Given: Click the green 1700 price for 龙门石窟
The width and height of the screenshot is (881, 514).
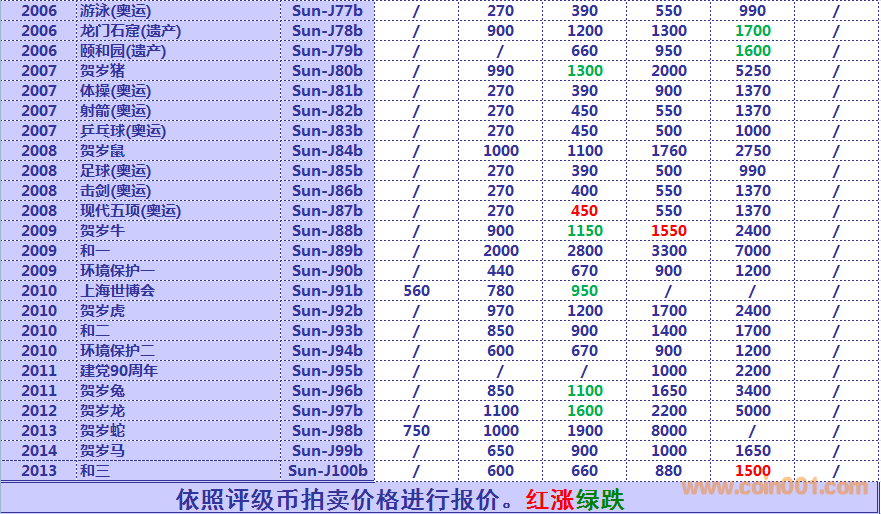Looking at the screenshot, I should (x=752, y=31).
